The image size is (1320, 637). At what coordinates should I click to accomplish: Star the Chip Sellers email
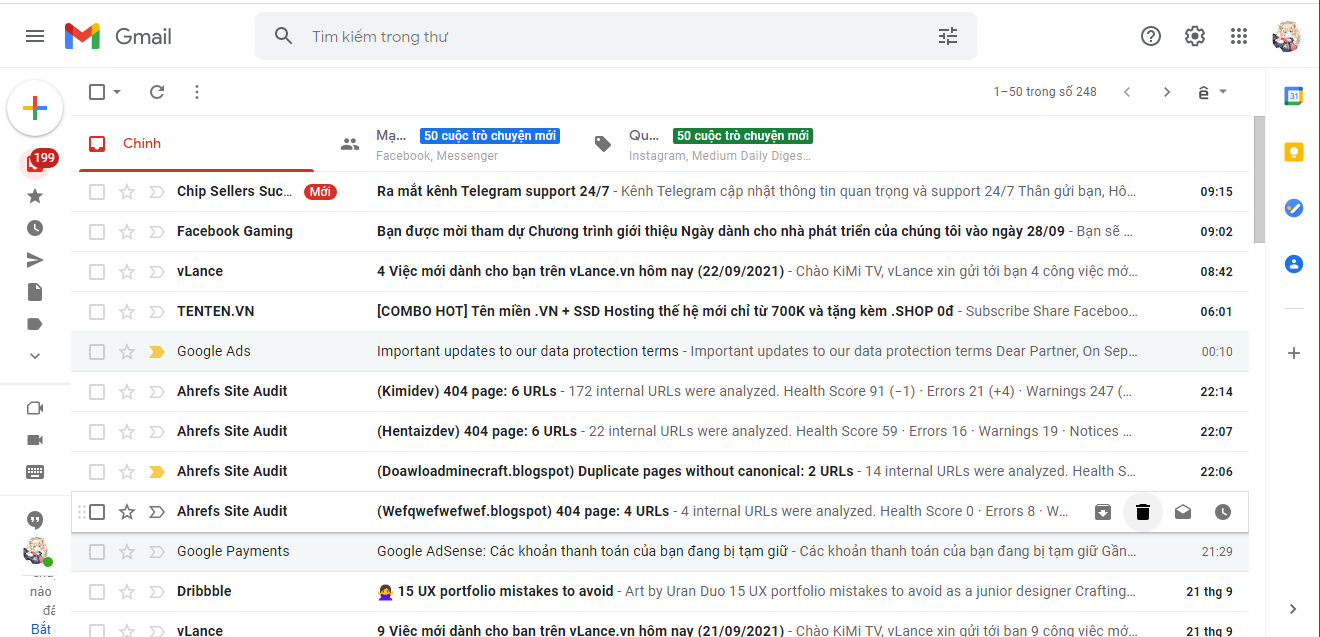click(127, 191)
